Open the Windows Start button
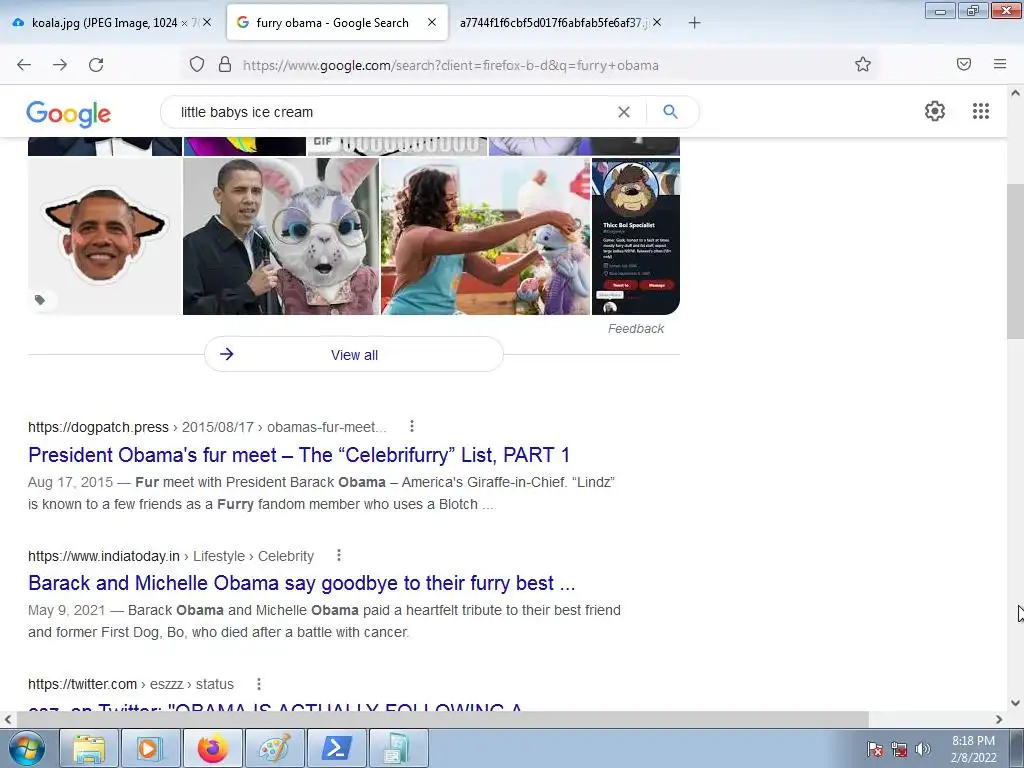 (27, 748)
